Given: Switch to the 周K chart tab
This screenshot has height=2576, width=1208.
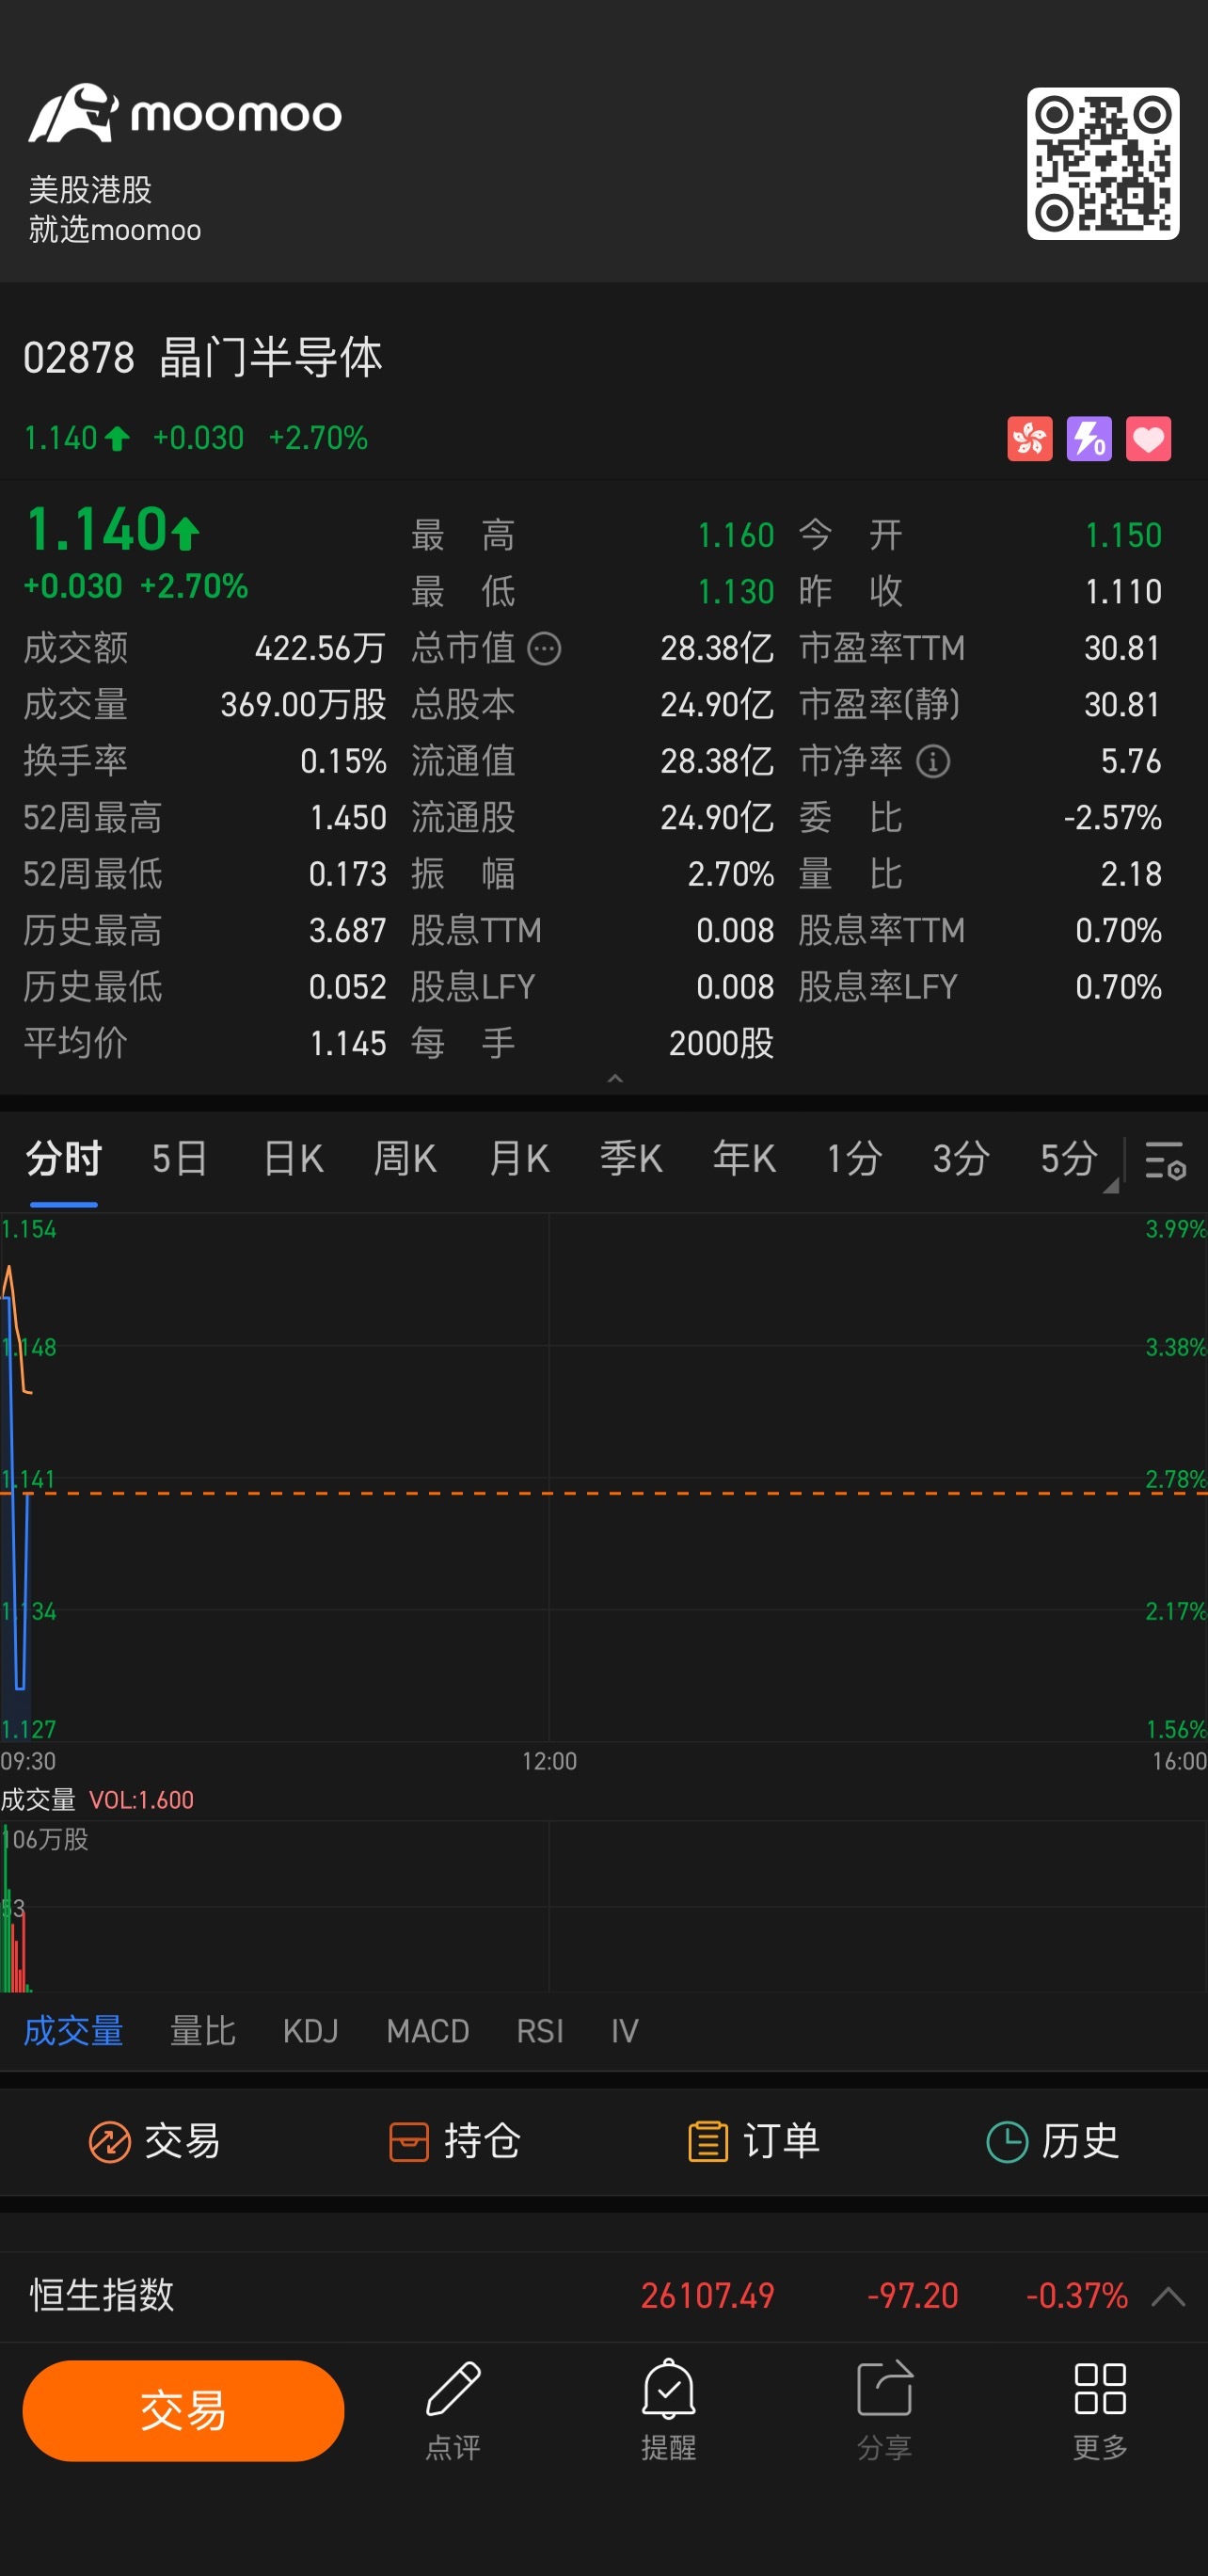Looking at the screenshot, I should pos(405,1159).
